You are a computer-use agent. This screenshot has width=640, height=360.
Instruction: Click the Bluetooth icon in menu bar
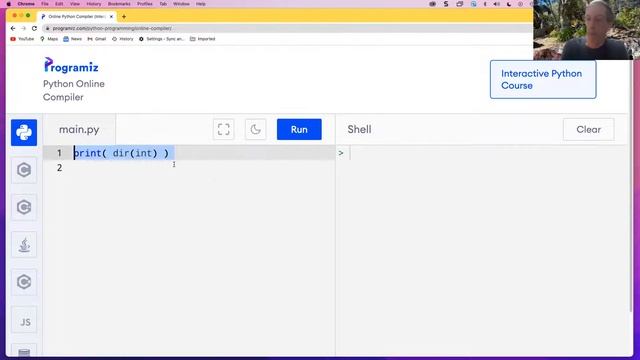(485, 4)
